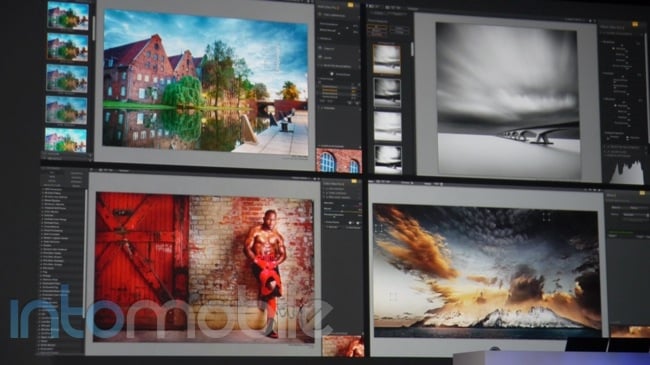Click the yellow badge icon in boxer window panel
This screenshot has width=650, height=365.
[x=354, y=181]
